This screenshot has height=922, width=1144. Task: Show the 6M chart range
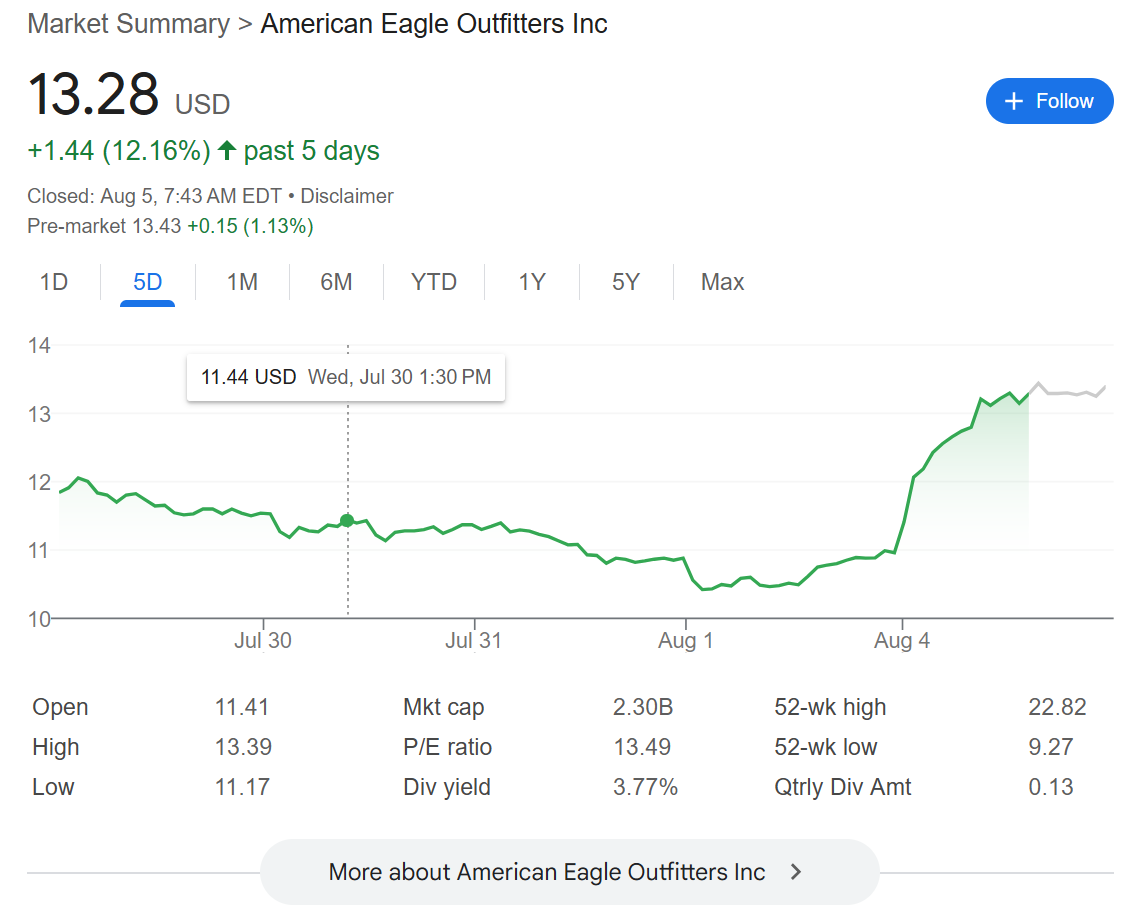(336, 282)
